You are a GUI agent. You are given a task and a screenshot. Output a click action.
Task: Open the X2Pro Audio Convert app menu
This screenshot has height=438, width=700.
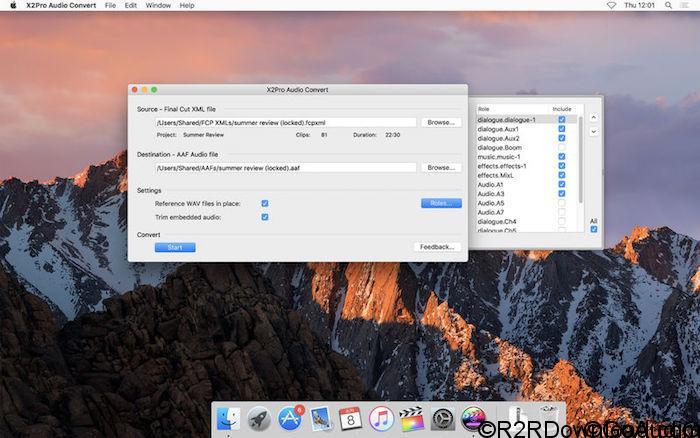pos(61,5)
